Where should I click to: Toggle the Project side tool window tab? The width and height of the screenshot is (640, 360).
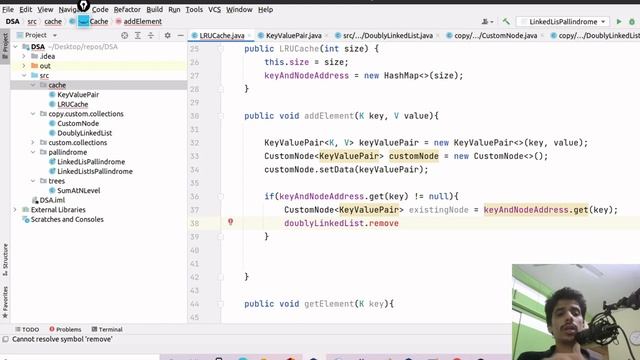[x=5, y=45]
